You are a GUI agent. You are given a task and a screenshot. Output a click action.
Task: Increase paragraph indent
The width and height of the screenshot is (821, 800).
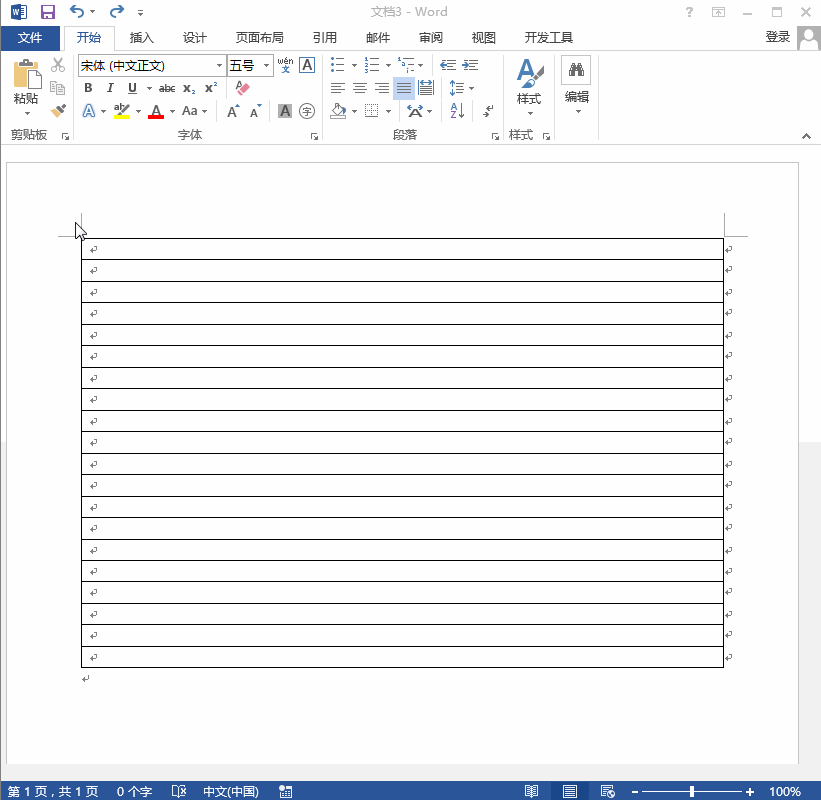470,65
